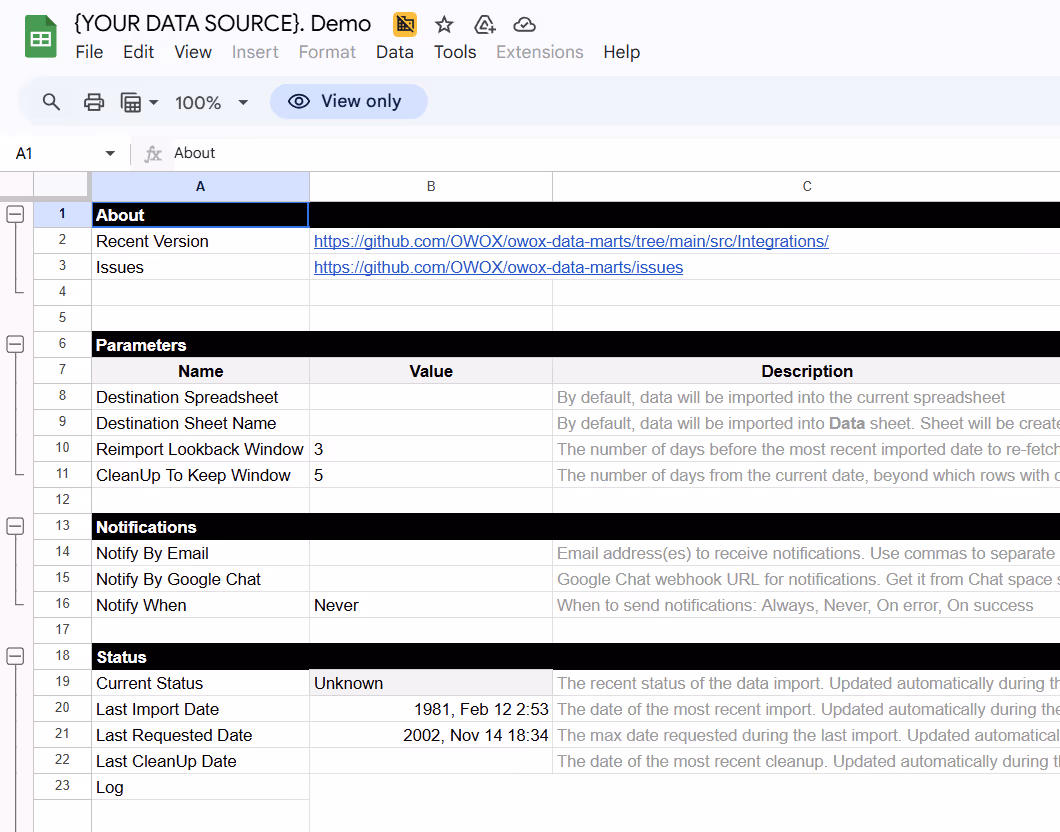Open the View menu
Viewport: 1060px width, 832px height.
[x=193, y=52]
